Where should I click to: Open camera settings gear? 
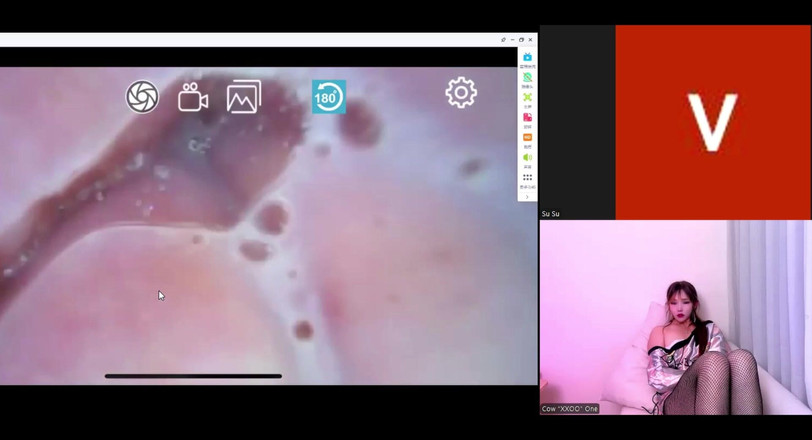point(461,93)
